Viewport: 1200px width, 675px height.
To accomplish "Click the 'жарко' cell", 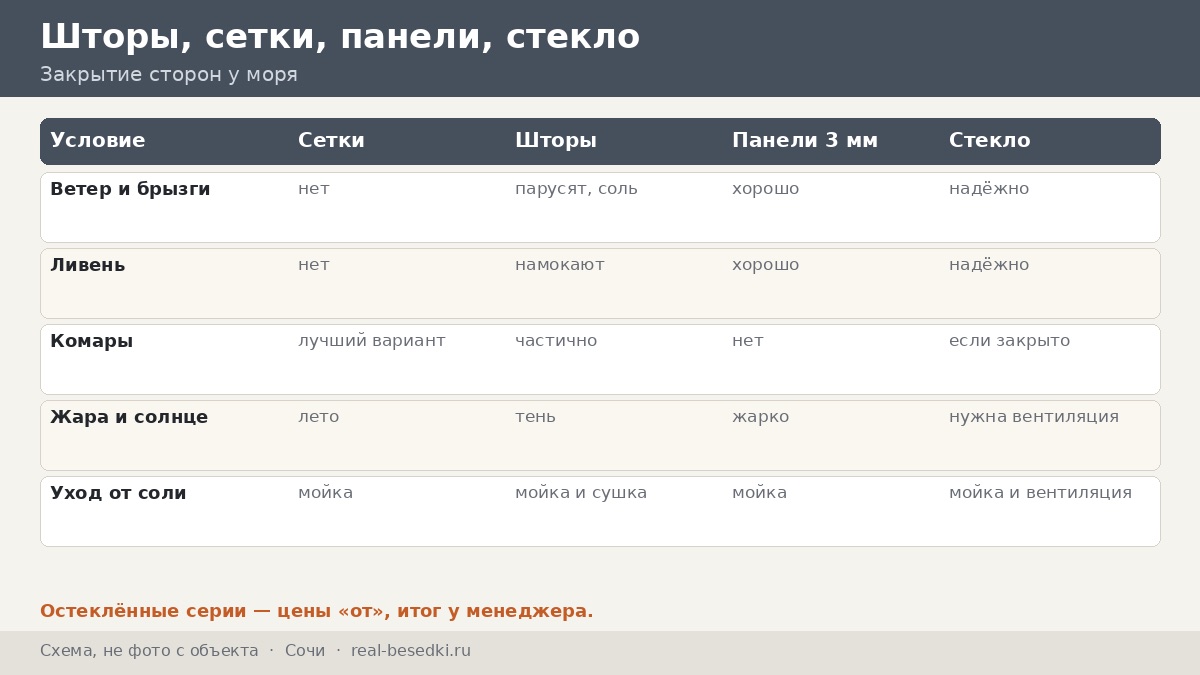I will pos(761,417).
